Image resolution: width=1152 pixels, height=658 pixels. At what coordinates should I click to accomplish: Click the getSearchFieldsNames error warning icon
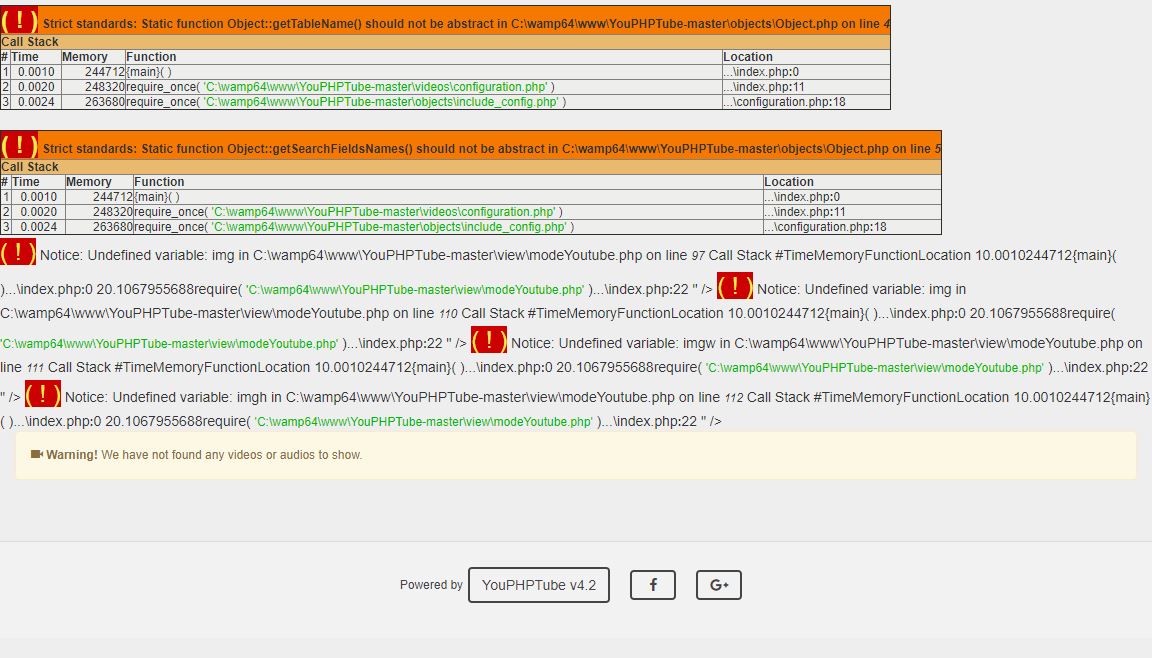[19, 145]
